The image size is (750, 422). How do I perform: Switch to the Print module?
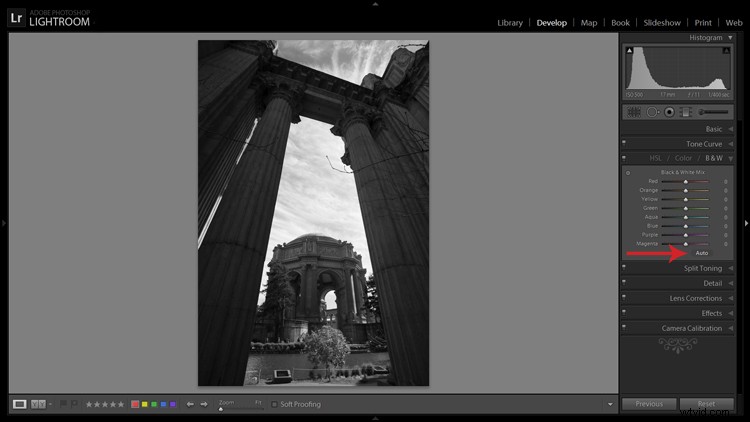703,22
